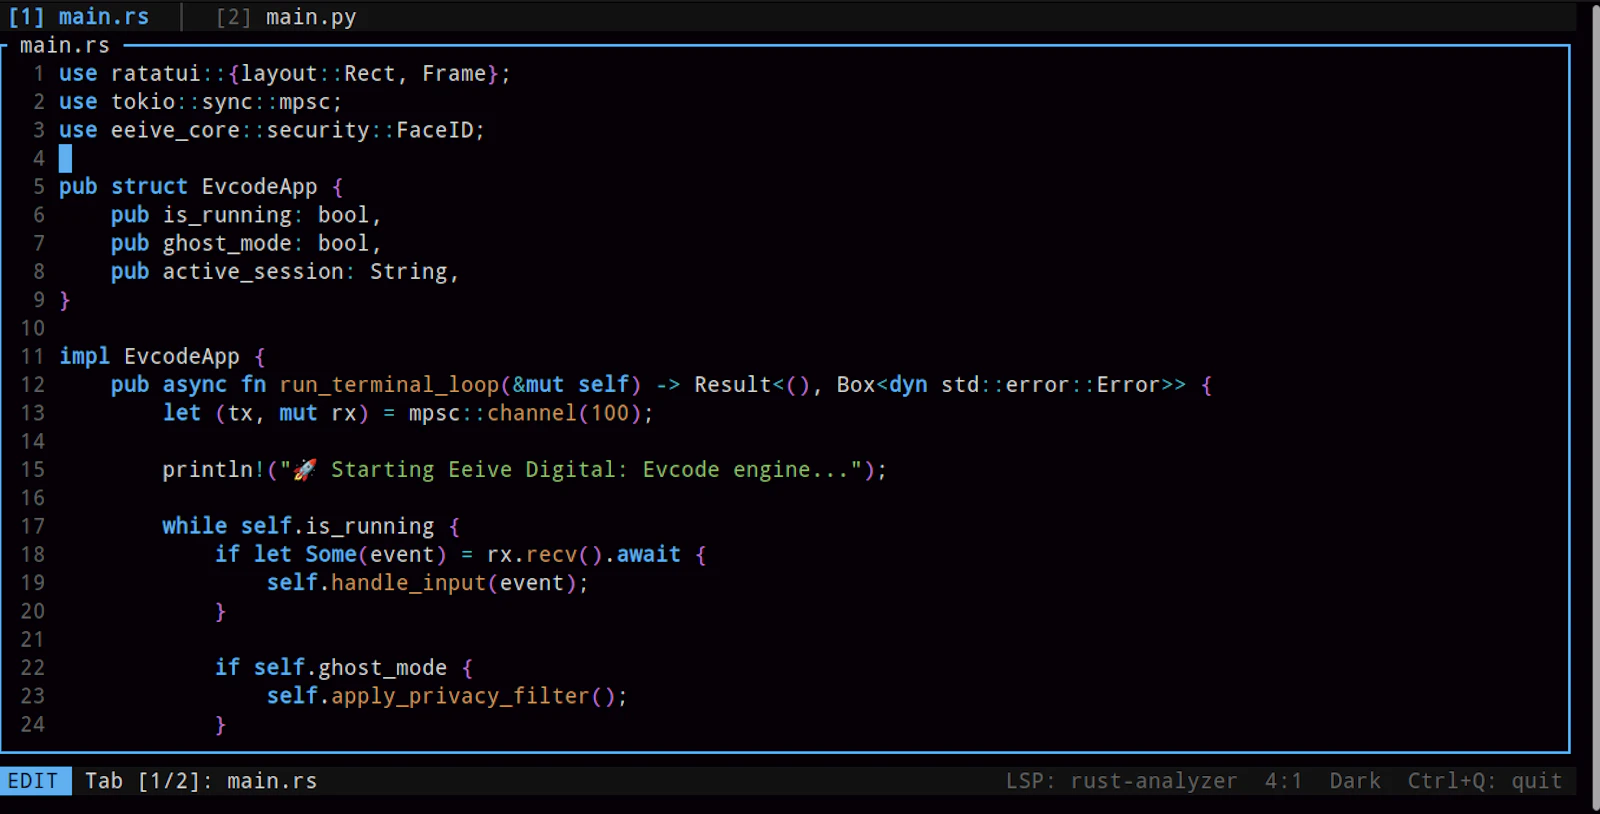This screenshot has height=814, width=1600.
Task: Click 'Some' on line 18
Action: pyautogui.click(x=331, y=554)
